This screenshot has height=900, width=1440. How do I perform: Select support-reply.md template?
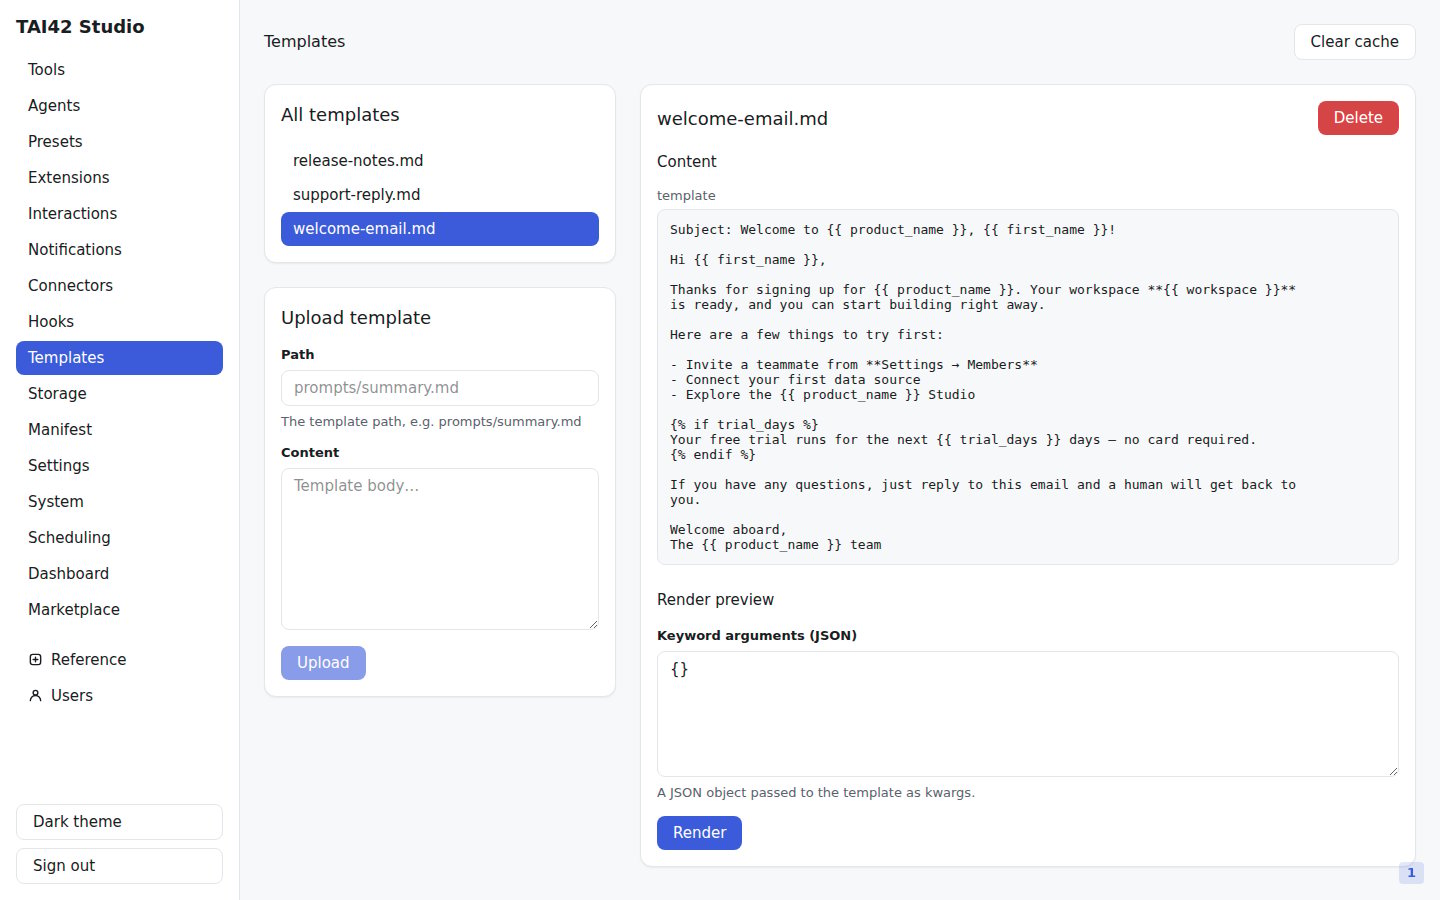(440, 195)
